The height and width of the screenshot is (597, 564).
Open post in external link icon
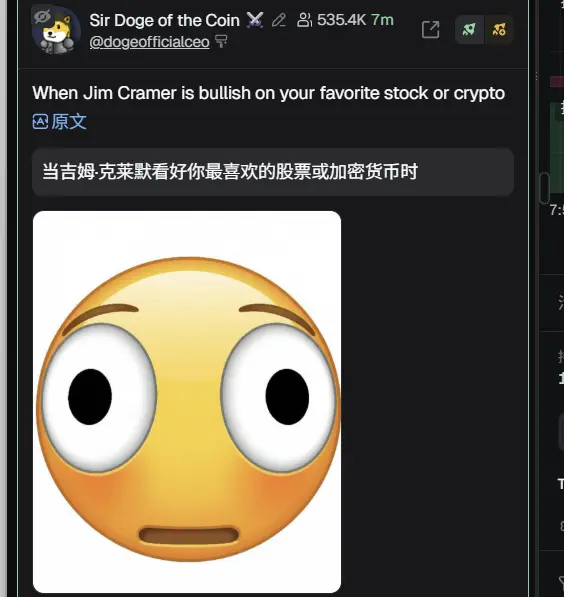[x=430, y=30]
